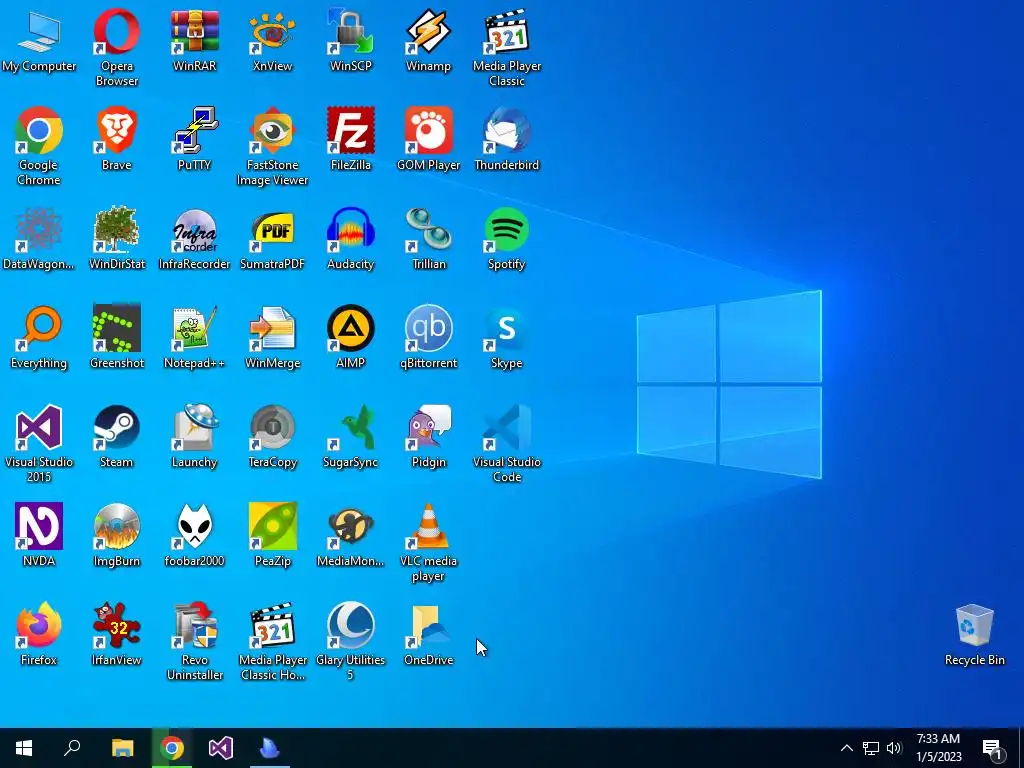This screenshot has height=768, width=1024.
Task: Click the Pidgin shortcut
Action: point(428,437)
